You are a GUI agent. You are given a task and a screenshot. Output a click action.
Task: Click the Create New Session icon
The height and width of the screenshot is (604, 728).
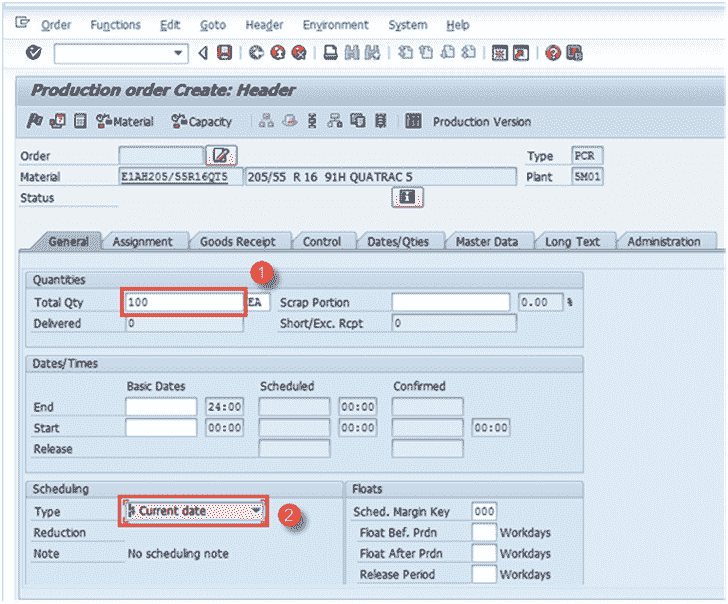(500, 53)
